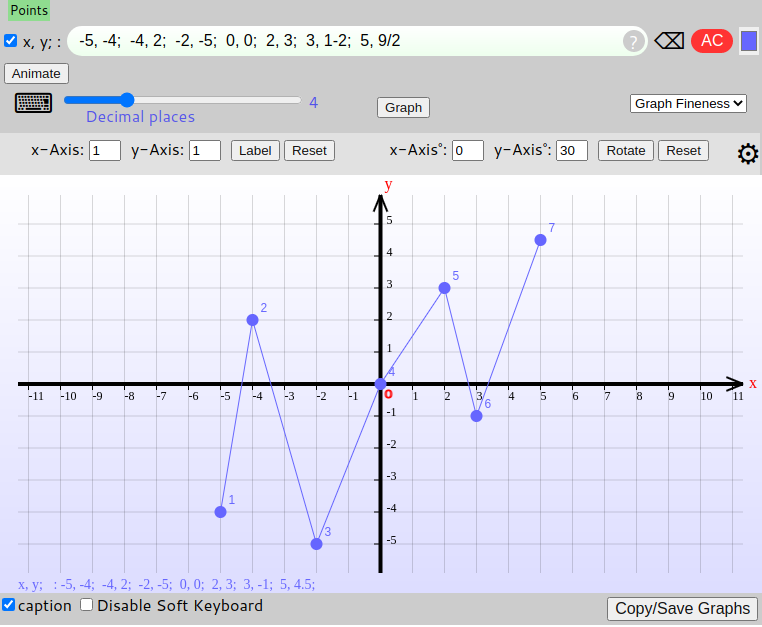Click the keyboard icon
This screenshot has width=762, height=627.
click(x=33, y=103)
